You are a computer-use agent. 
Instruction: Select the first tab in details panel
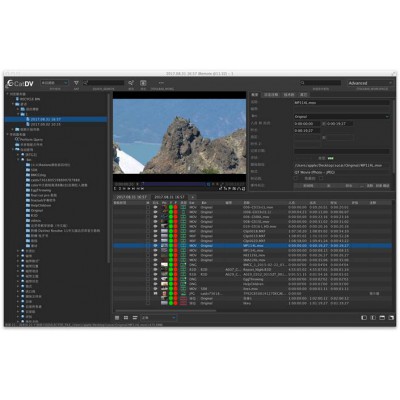click(x=255, y=95)
